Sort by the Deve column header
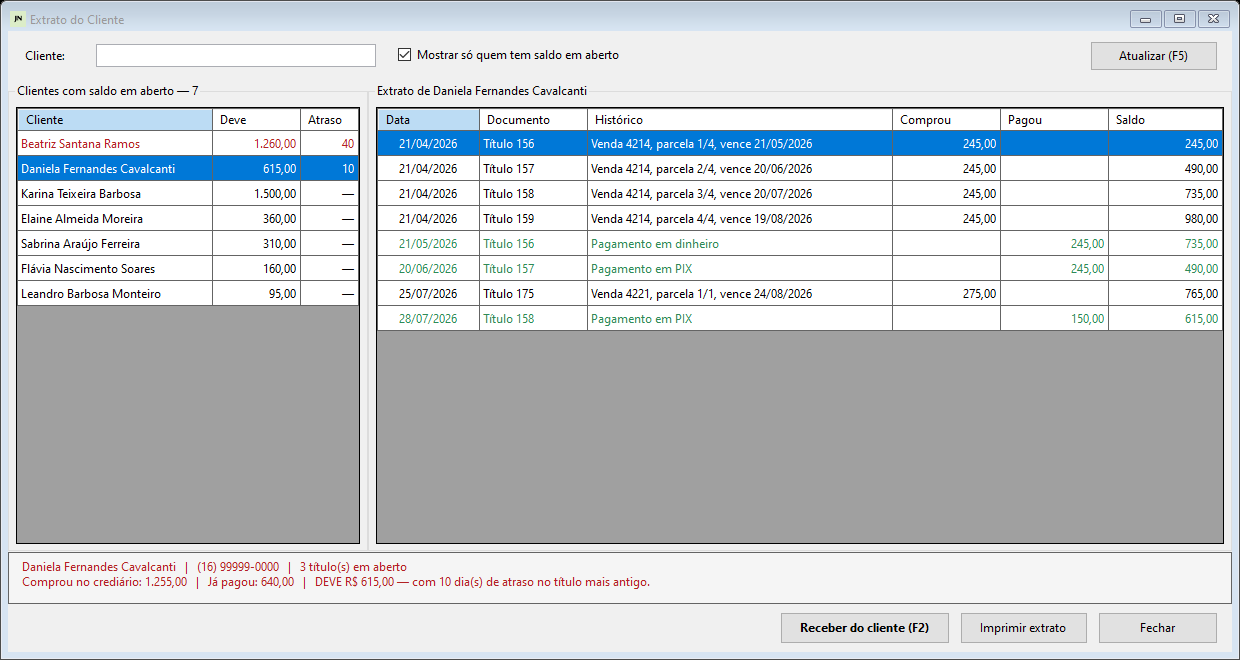This screenshot has height=660, width=1240. [x=255, y=120]
